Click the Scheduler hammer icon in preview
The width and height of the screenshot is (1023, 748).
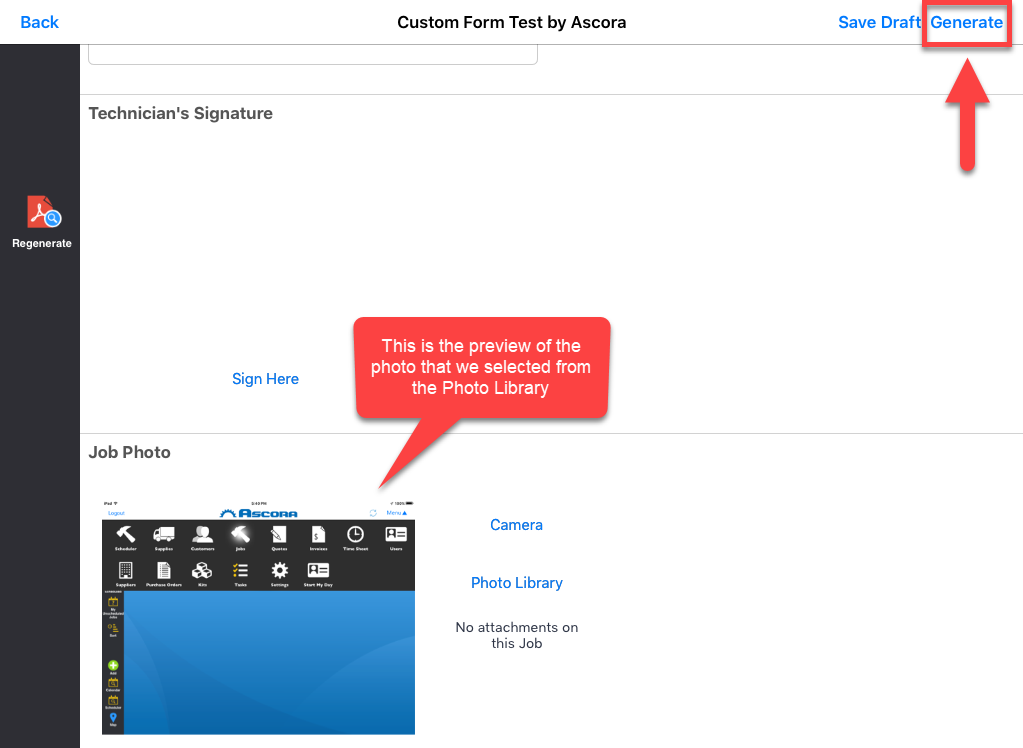click(126, 535)
